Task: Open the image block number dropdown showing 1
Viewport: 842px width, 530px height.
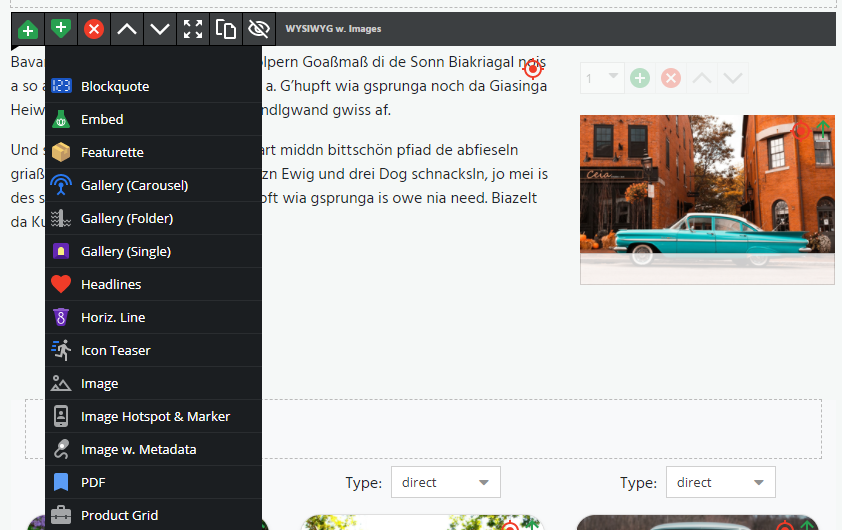Action: (602, 78)
